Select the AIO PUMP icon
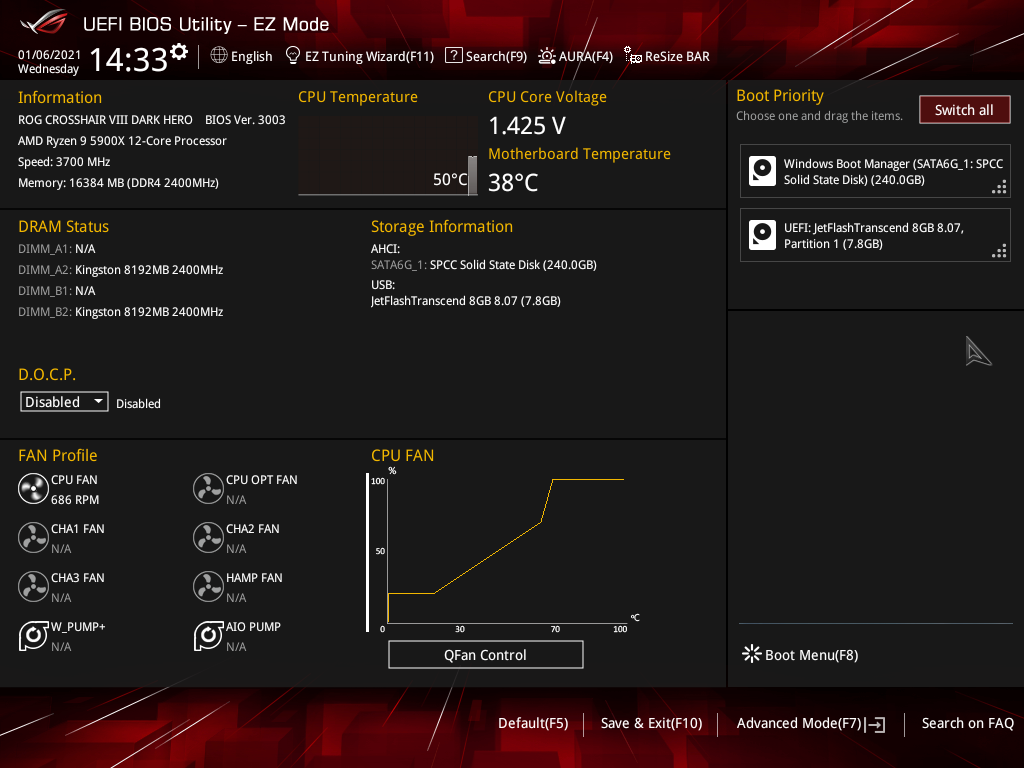The width and height of the screenshot is (1024, 768). 208,635
